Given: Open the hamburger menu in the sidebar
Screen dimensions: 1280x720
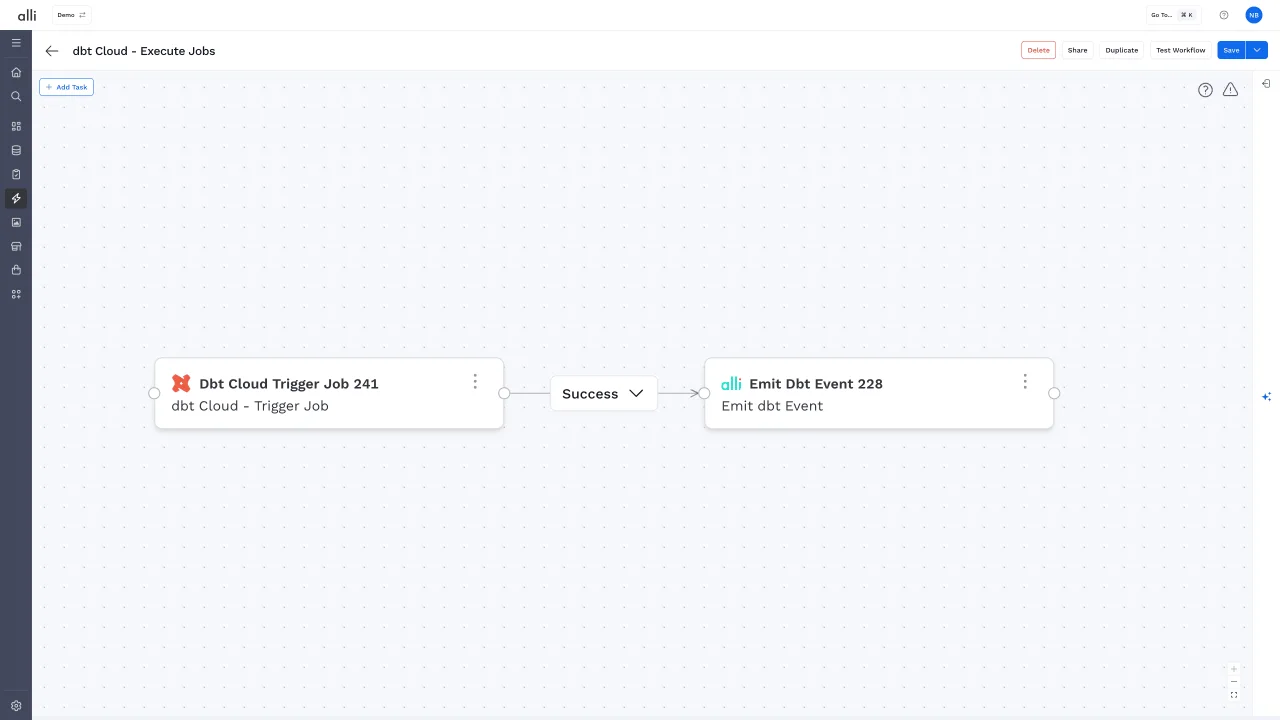Looking at the screenshot, I should (x=16, y=43).
